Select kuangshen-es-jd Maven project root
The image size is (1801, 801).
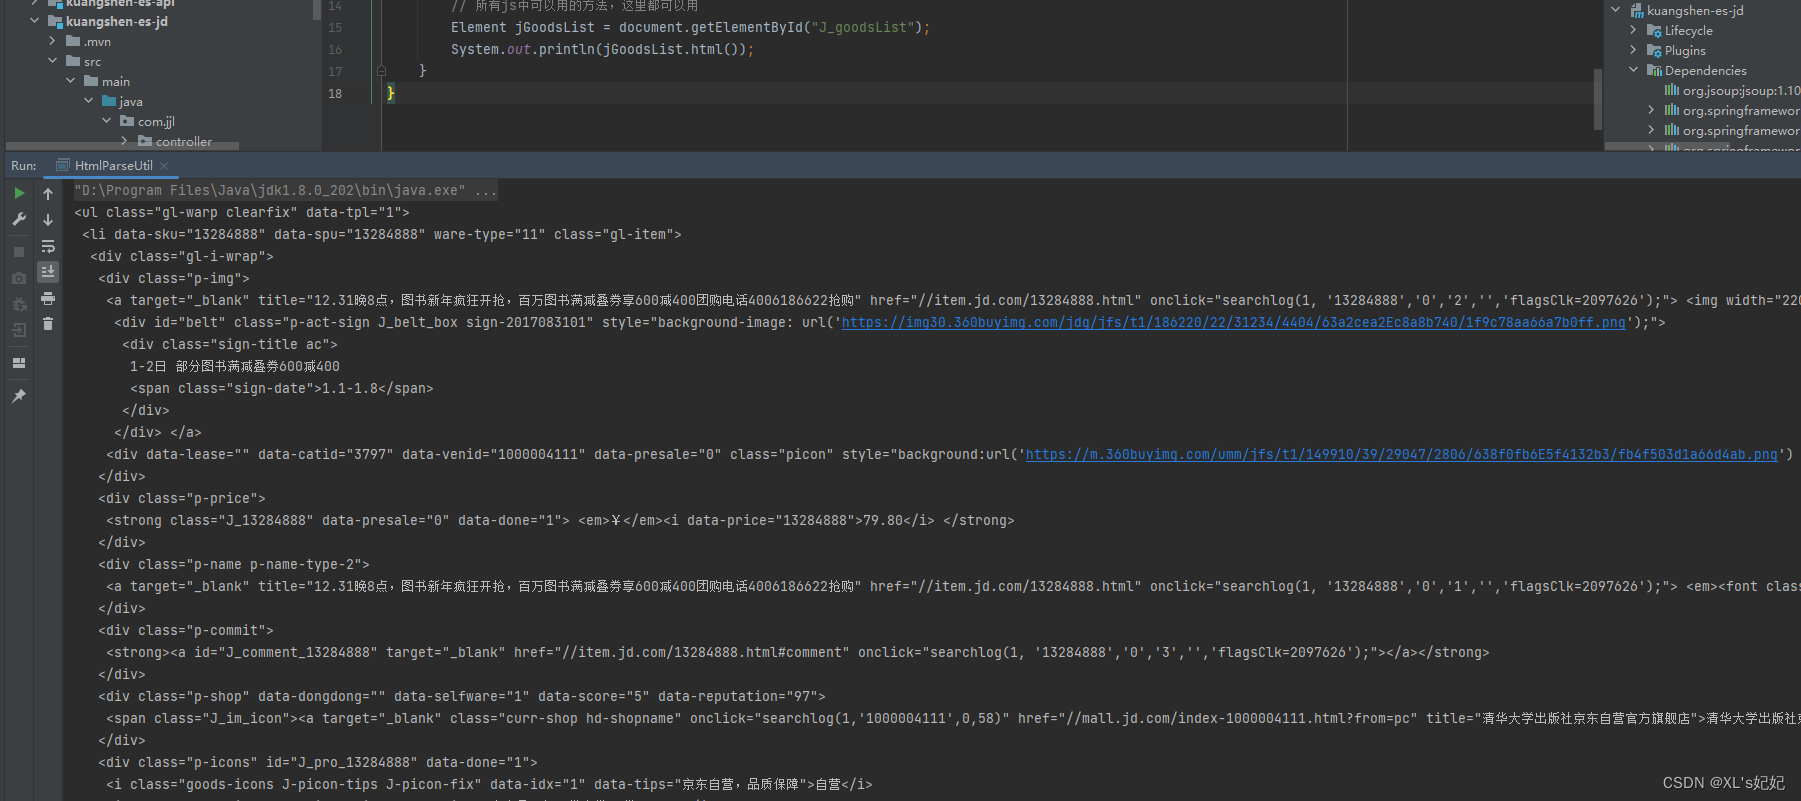[x=1695, y=11]
